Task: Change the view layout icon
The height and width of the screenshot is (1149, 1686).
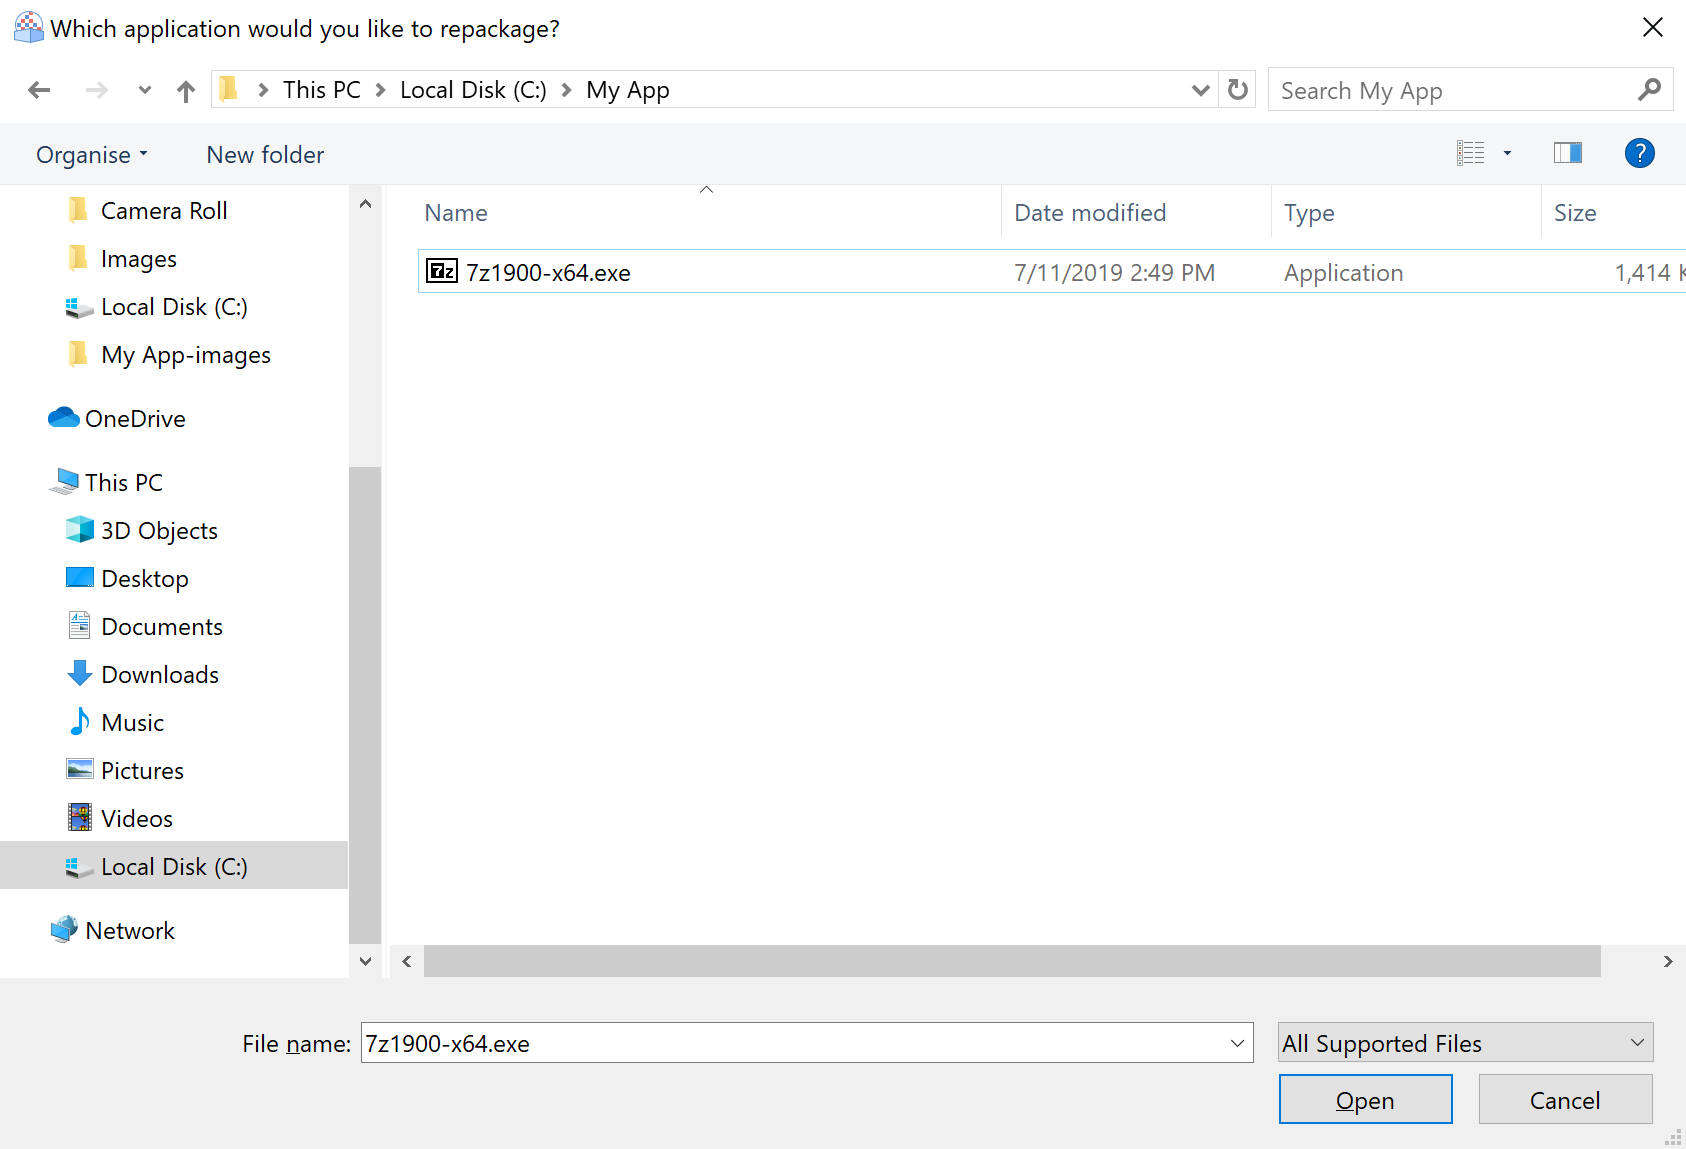Action: (1471, 153)
